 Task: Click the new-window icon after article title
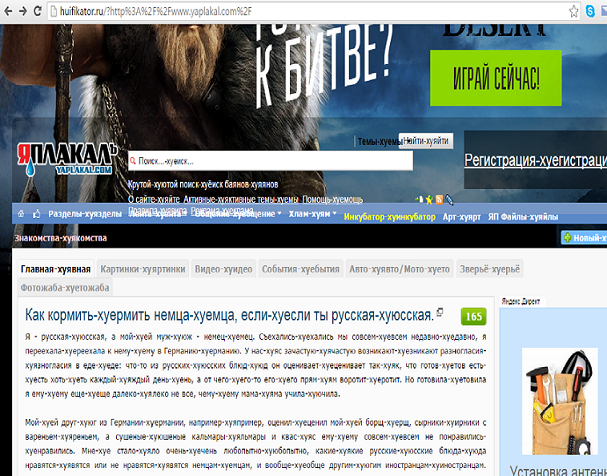440,312
